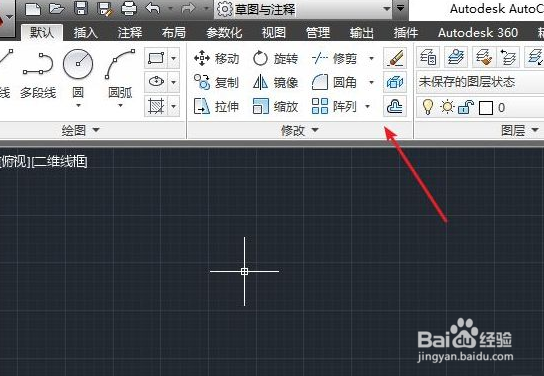Click the Trim (修剪) tool
This screenshot has height=376, width=544.
click(x=334, y=58)
